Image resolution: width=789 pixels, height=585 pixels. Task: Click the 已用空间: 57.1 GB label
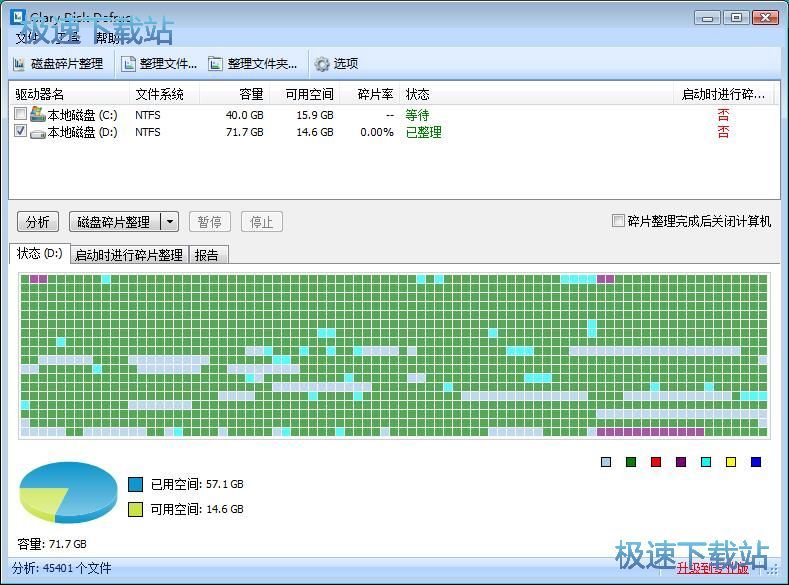point(197,484)
